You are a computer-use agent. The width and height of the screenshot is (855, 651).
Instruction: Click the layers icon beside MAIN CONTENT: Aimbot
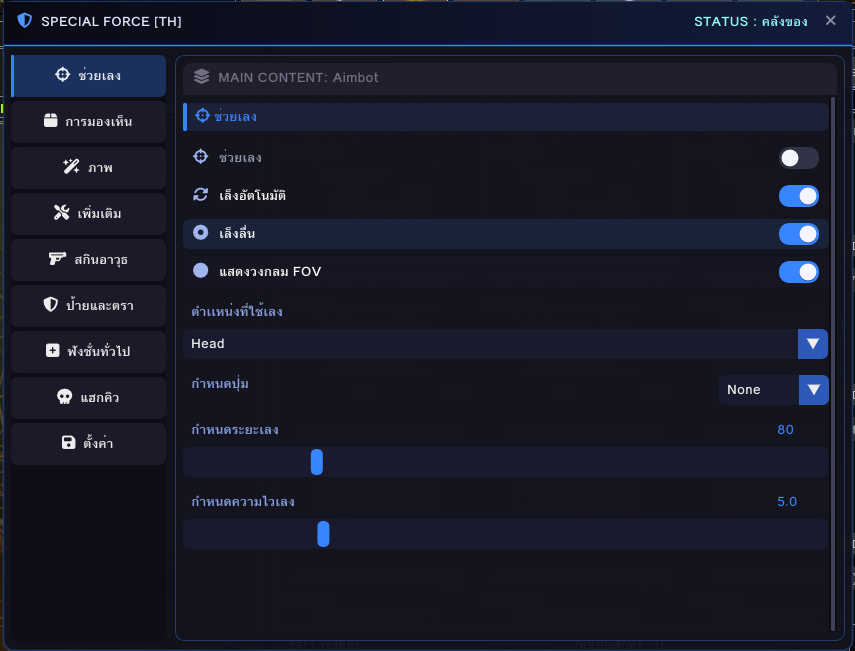coord(201,77)
